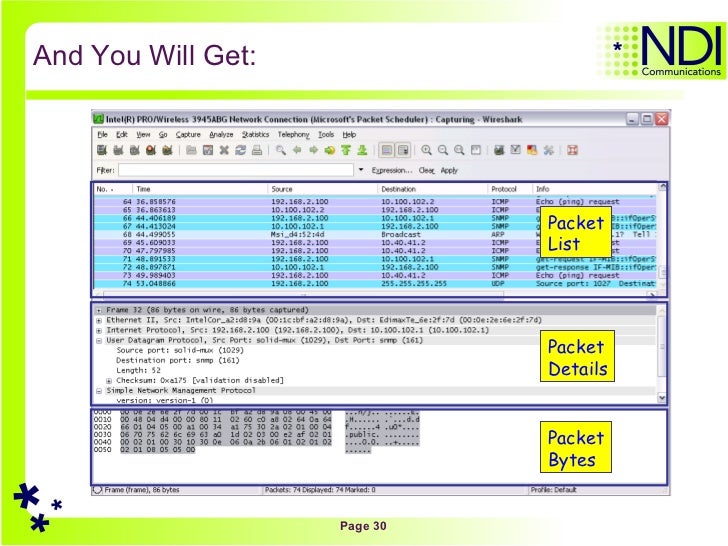Apply the display filter
The height and width of the screenshot is (546, 728).
click(x=449, y=170)
